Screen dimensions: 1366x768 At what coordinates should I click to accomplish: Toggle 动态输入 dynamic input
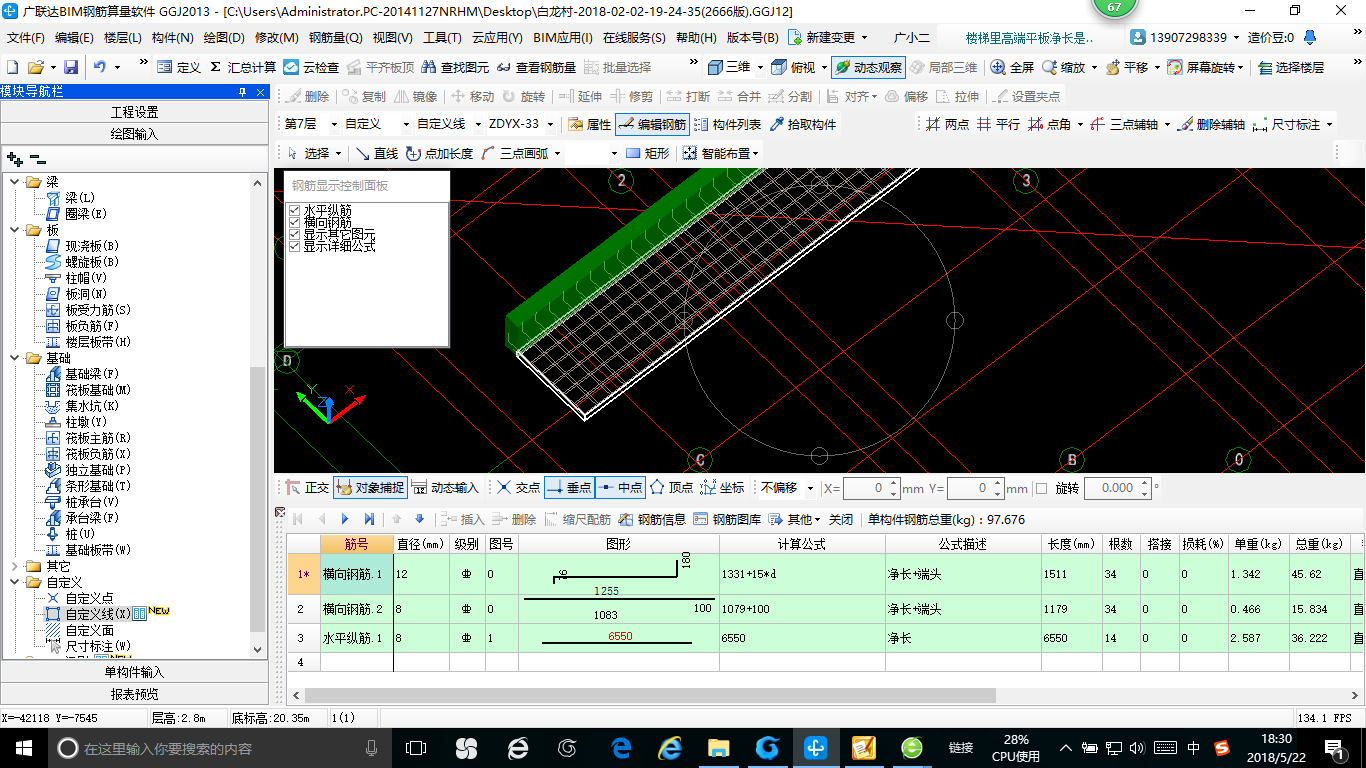coord(445,487)
